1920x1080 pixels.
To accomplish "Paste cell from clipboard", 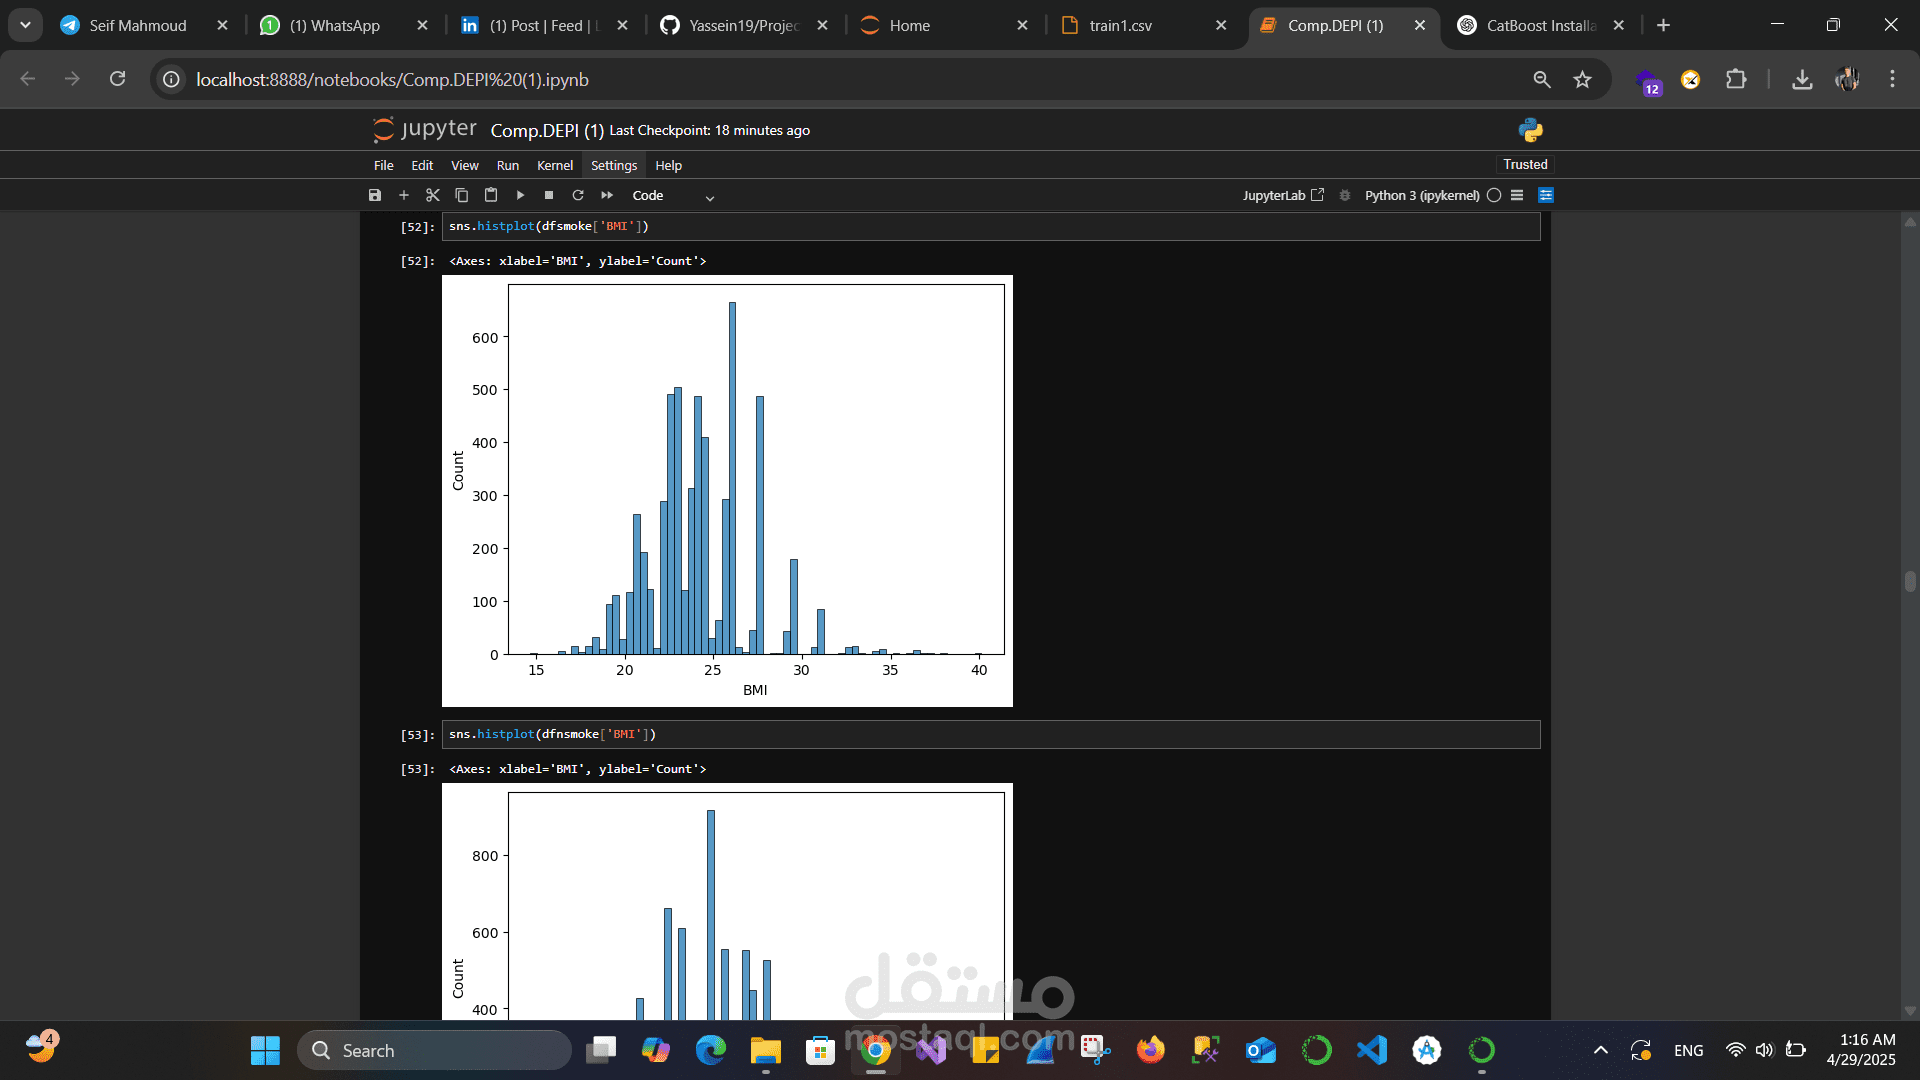I will pos(491,195).
